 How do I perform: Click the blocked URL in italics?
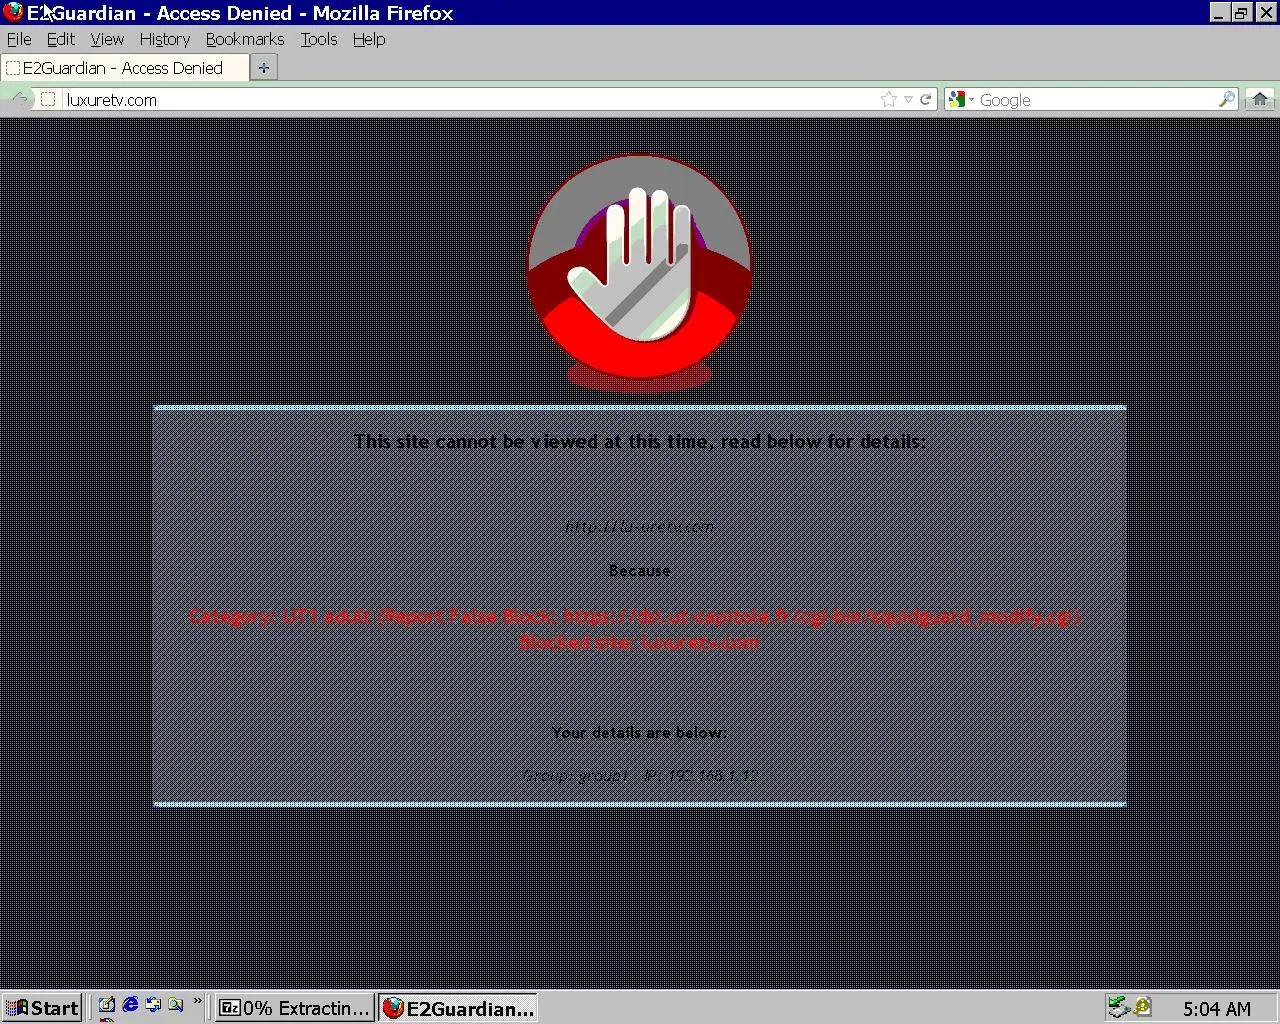639,526
